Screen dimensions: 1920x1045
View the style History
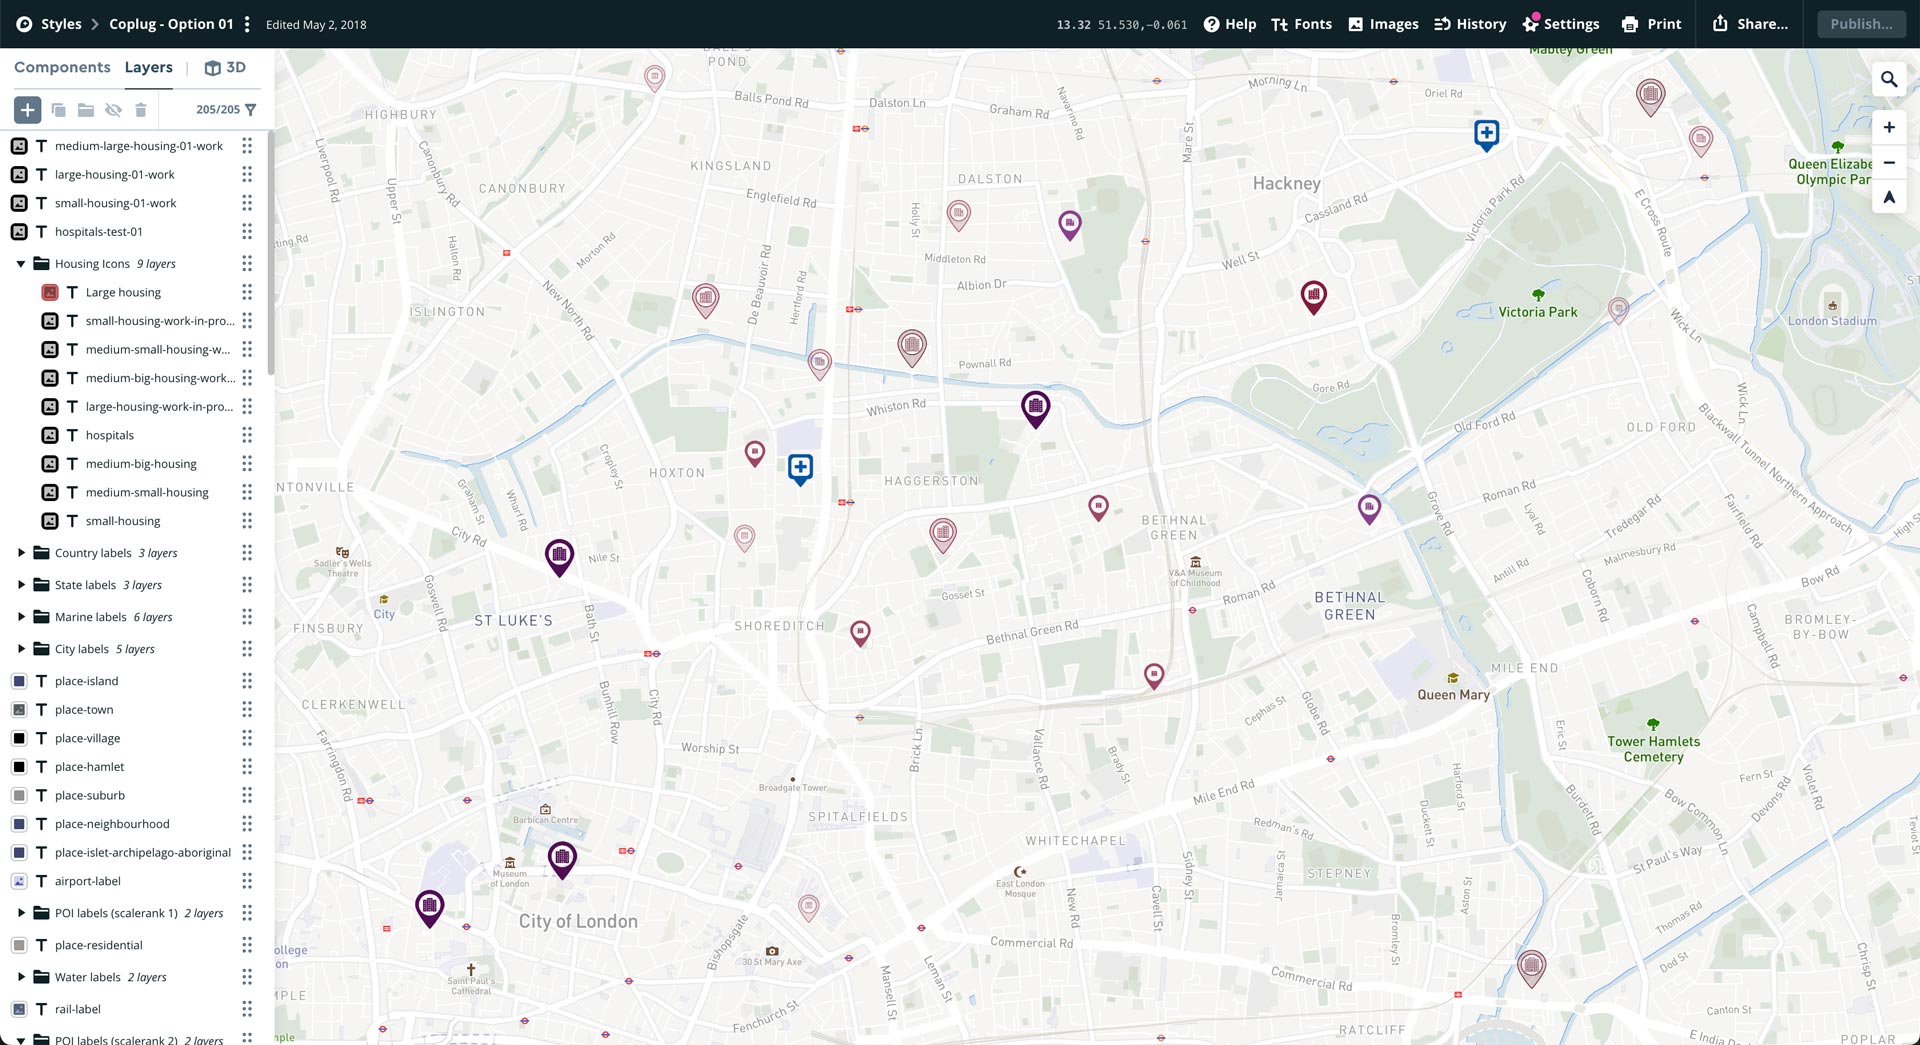(x=1469, y=23)
